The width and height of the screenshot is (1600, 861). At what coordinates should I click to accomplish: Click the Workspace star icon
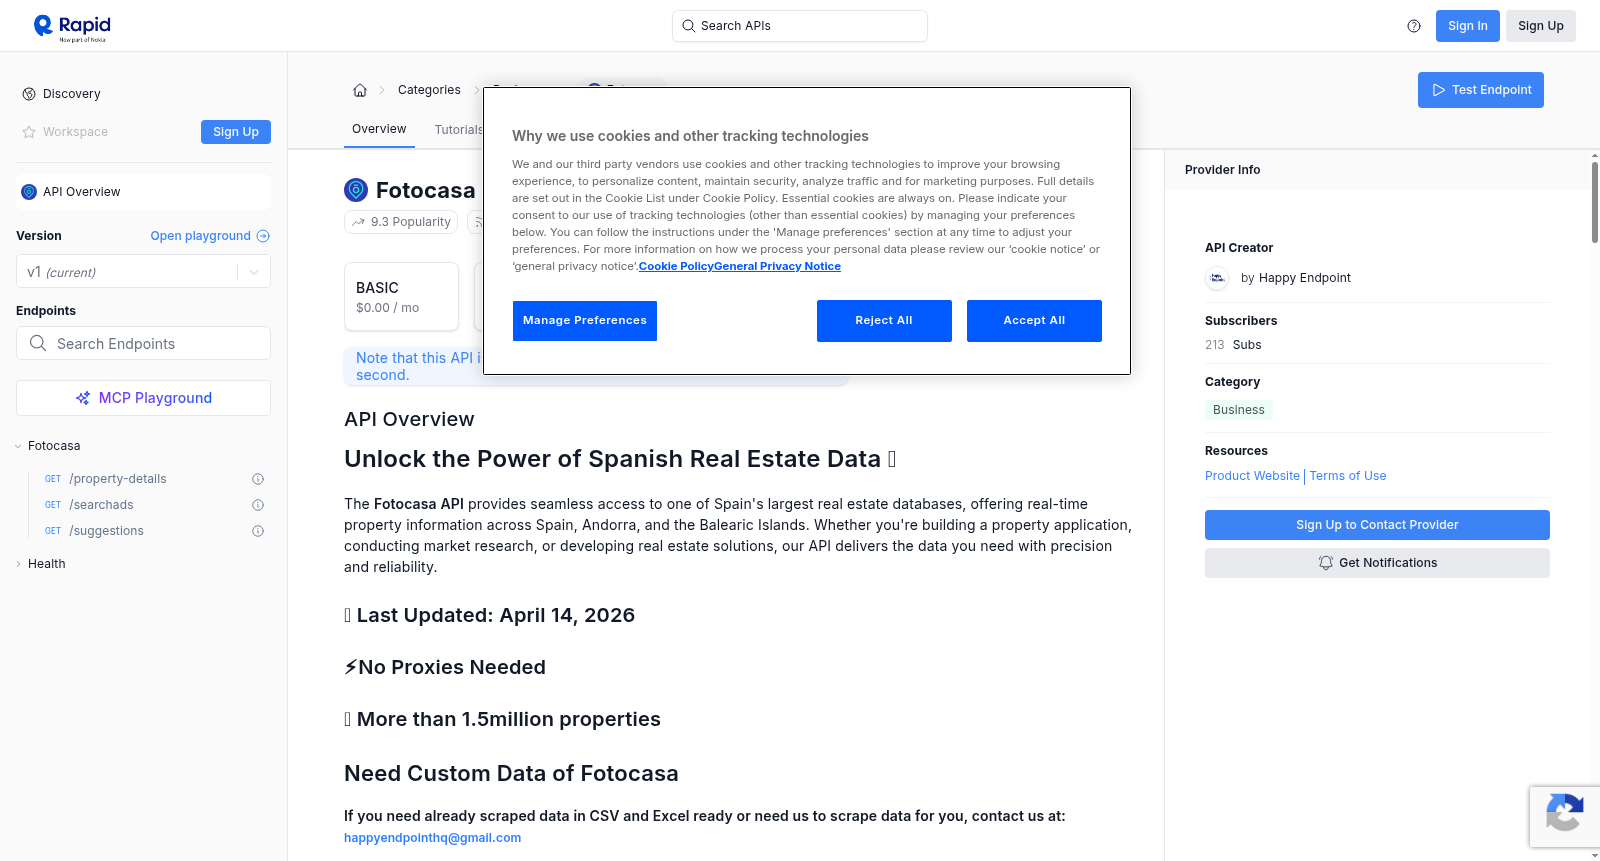point(29,132)
